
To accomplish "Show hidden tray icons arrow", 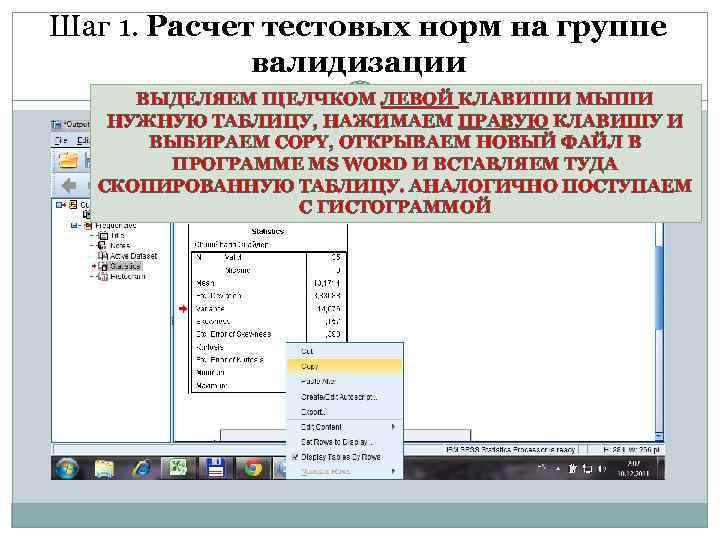I will 558,469.
